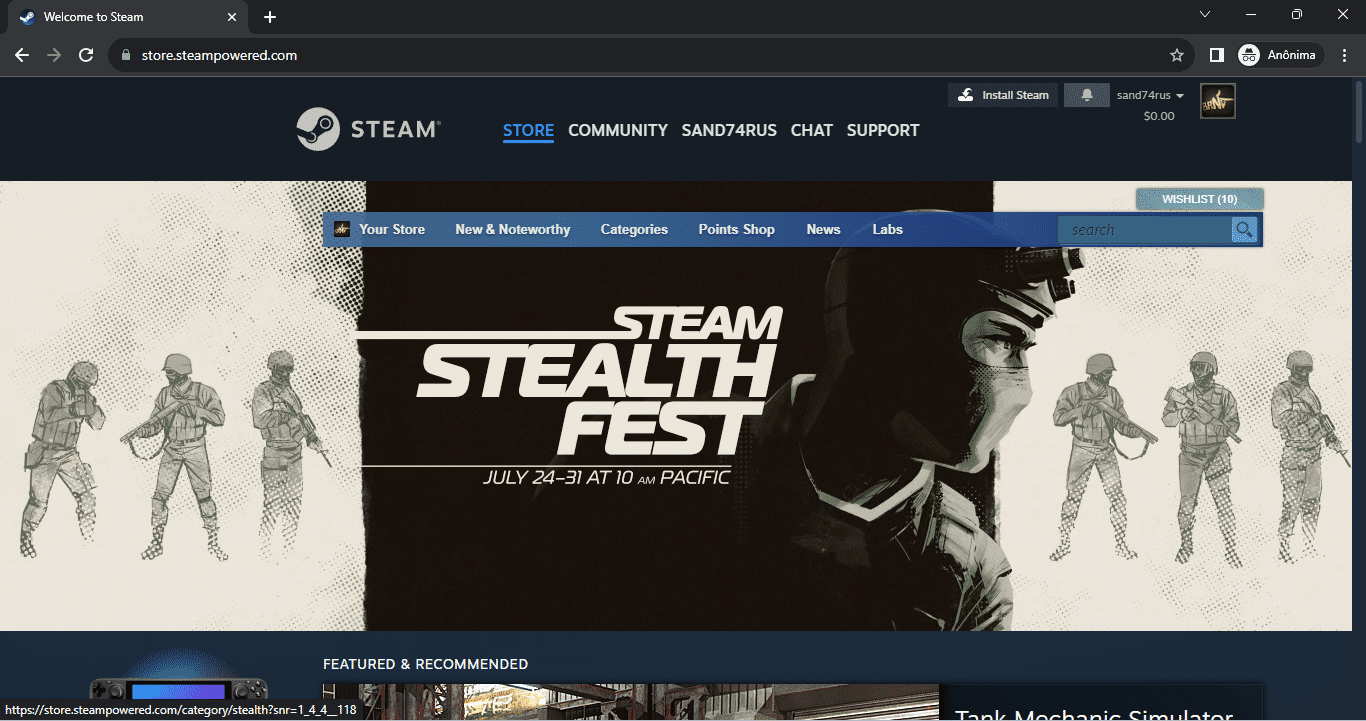Click the store search input field
1366x721 pixels.
point(1145,230)
